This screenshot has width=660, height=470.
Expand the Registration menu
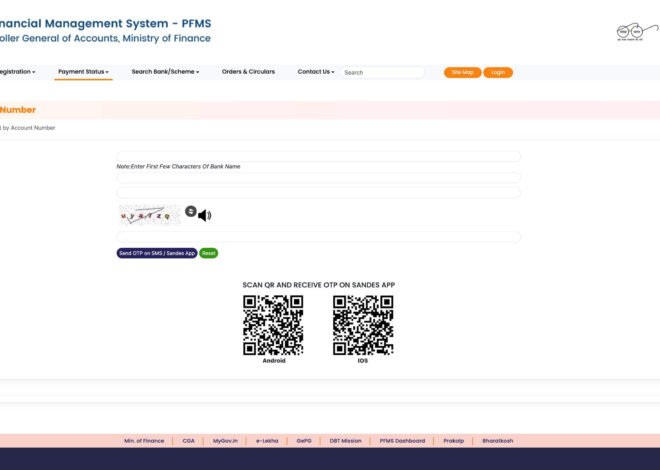[x=17, y=72]
